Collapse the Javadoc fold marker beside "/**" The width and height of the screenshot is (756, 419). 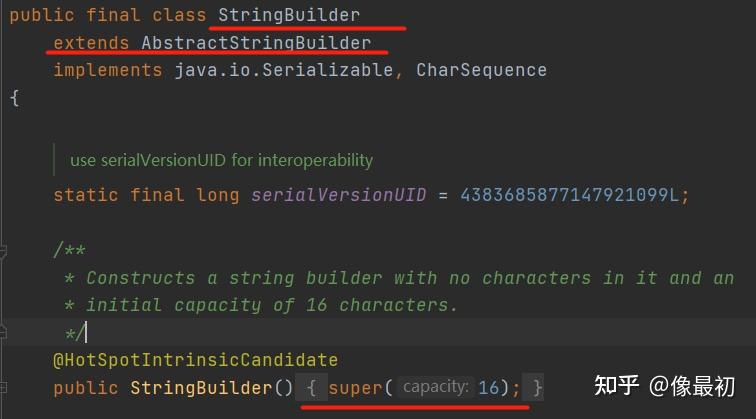tap(5, 251)
